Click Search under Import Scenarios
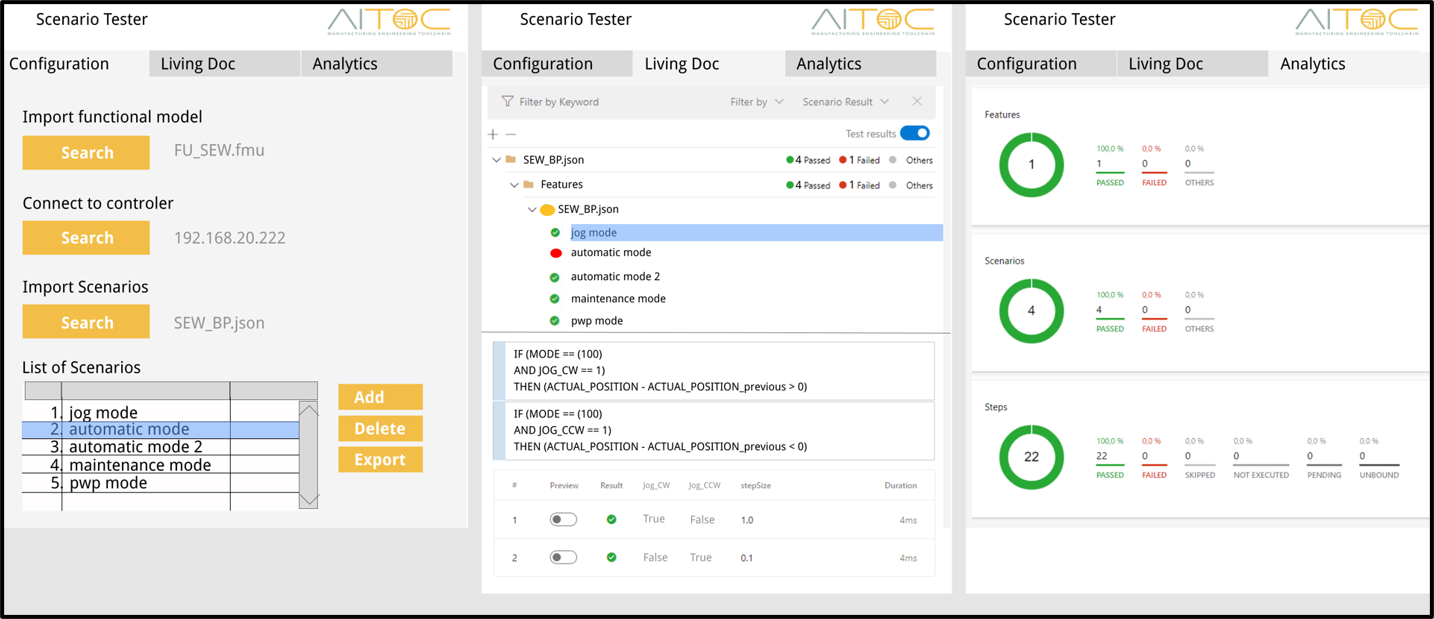This screenshot has height=619, width=1434. (x=86, y=323)
